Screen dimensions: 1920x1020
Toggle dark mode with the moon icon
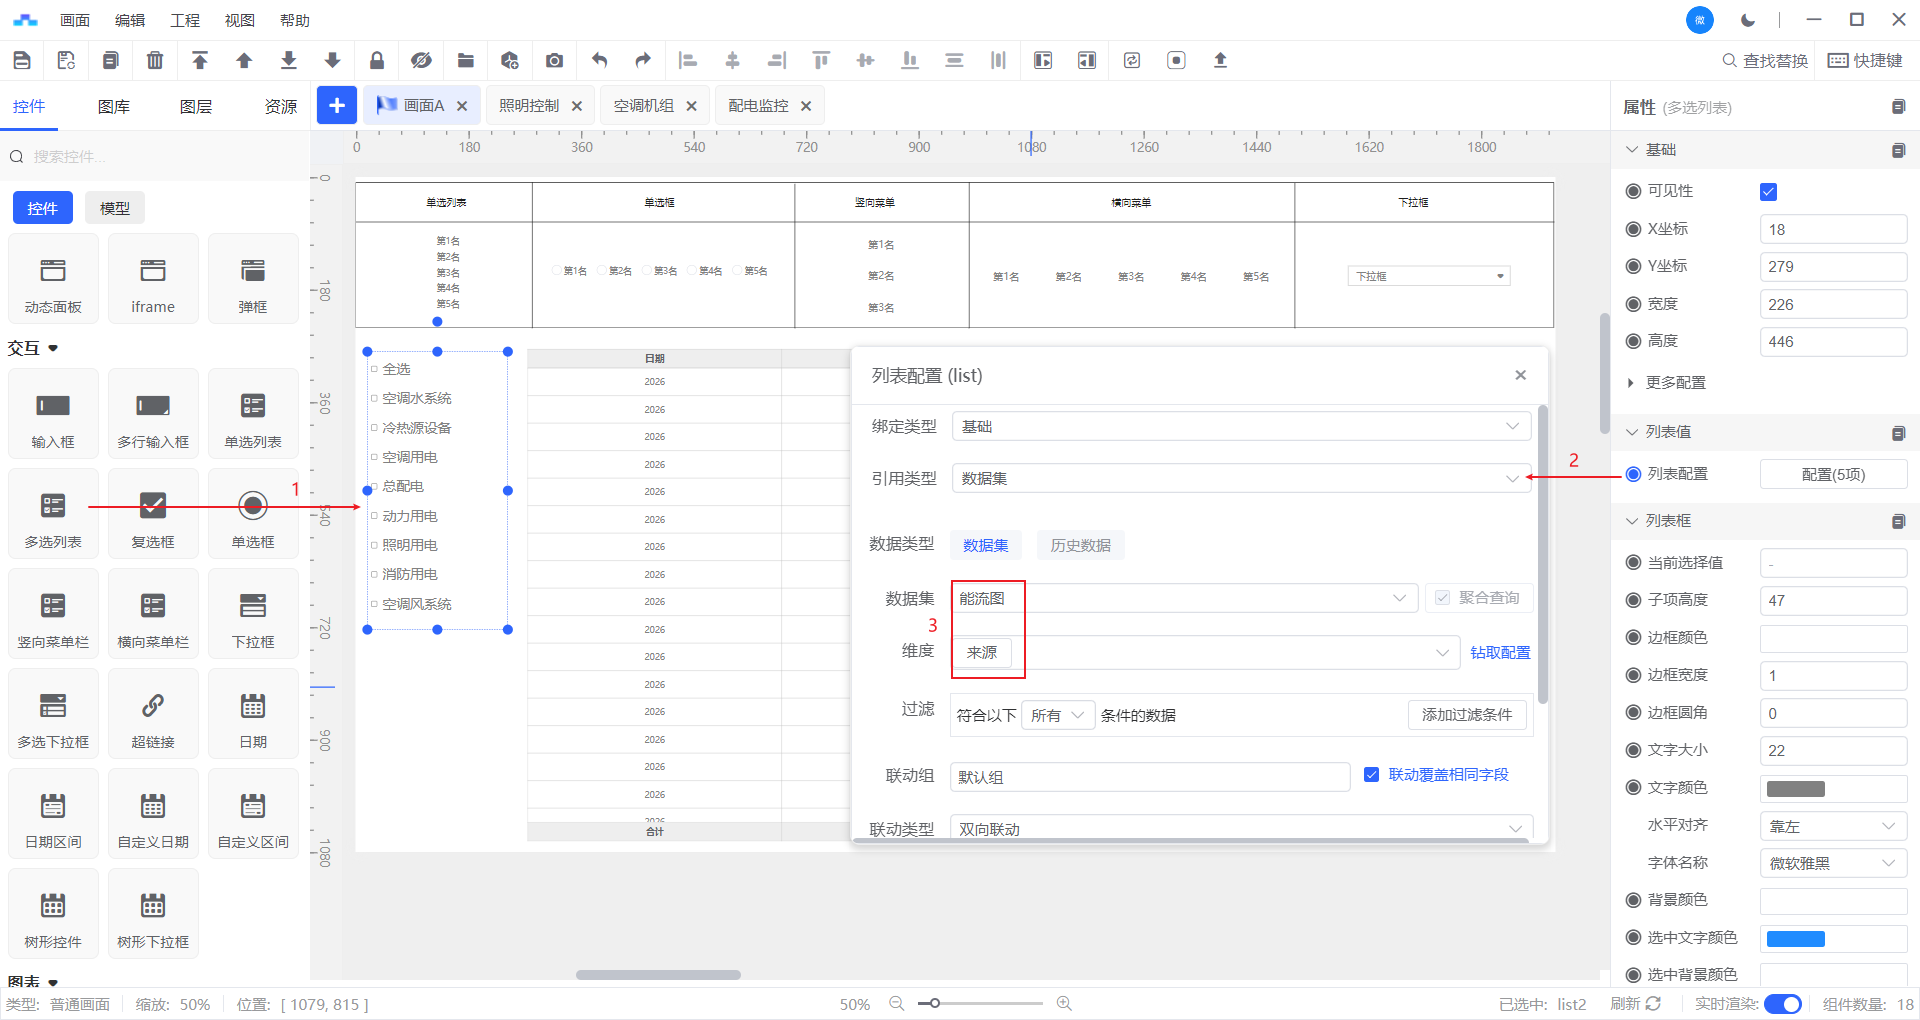point(1748,20)
